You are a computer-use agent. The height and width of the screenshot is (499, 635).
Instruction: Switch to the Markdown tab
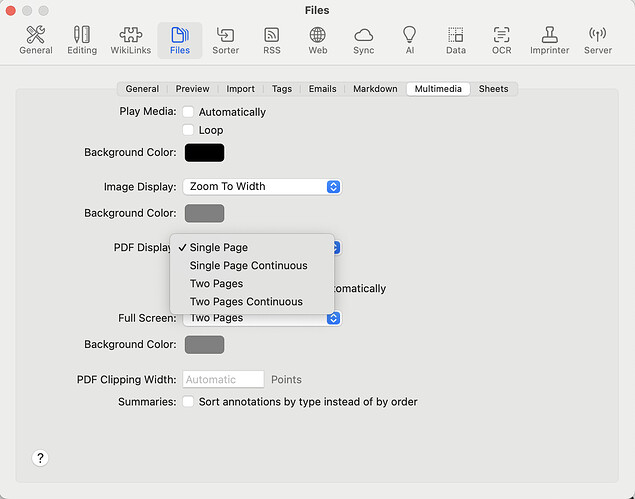point(375,89)
